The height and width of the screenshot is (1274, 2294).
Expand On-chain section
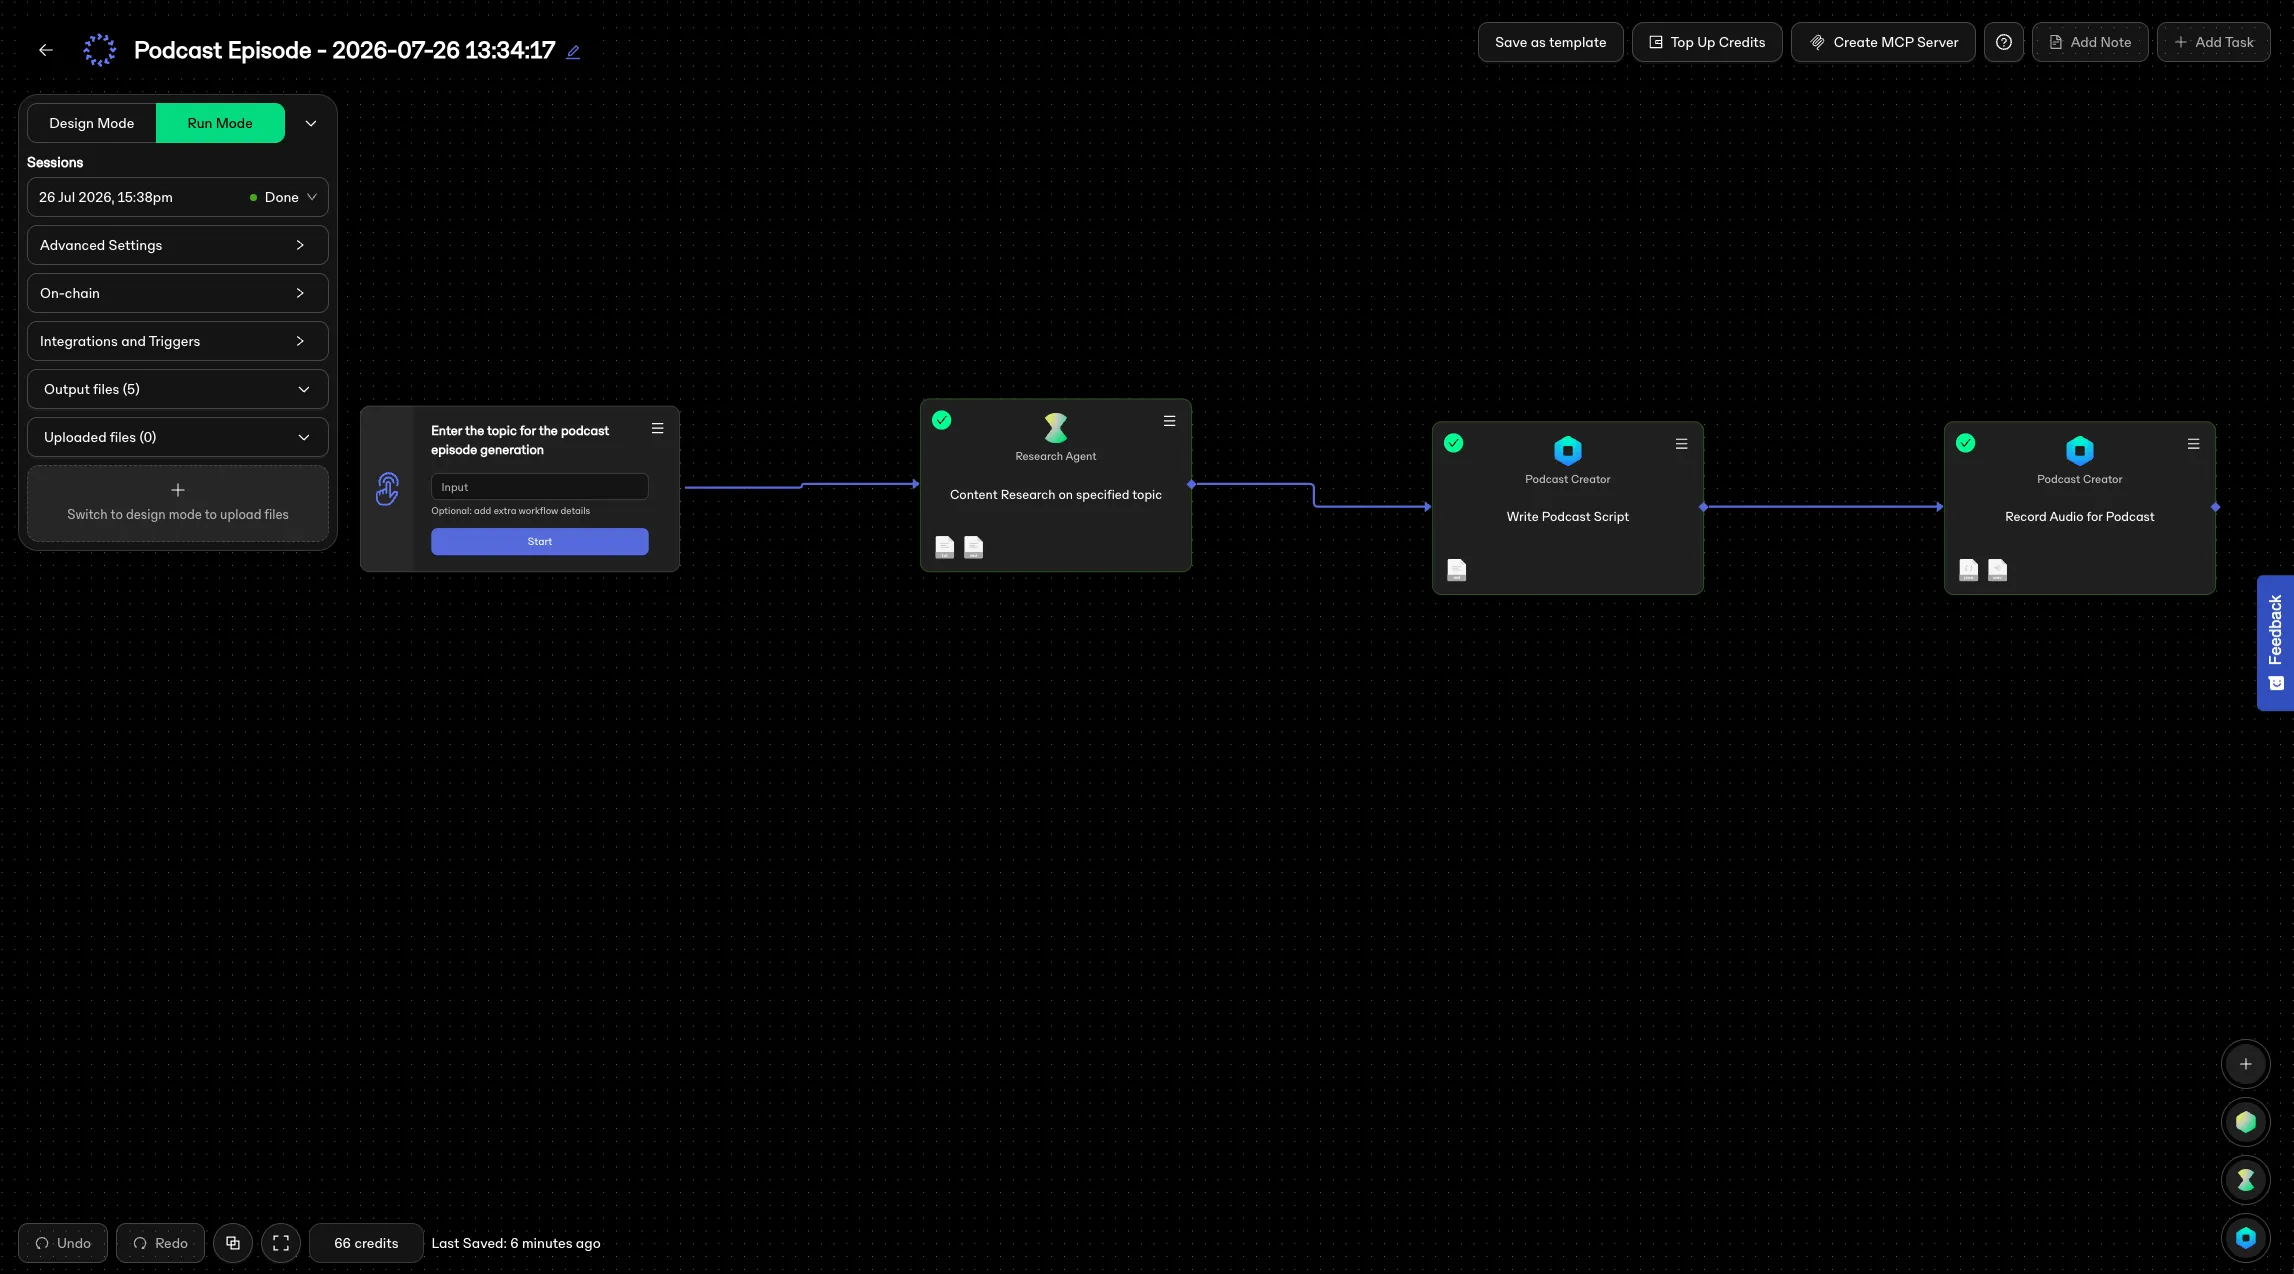tap(178, 293)
